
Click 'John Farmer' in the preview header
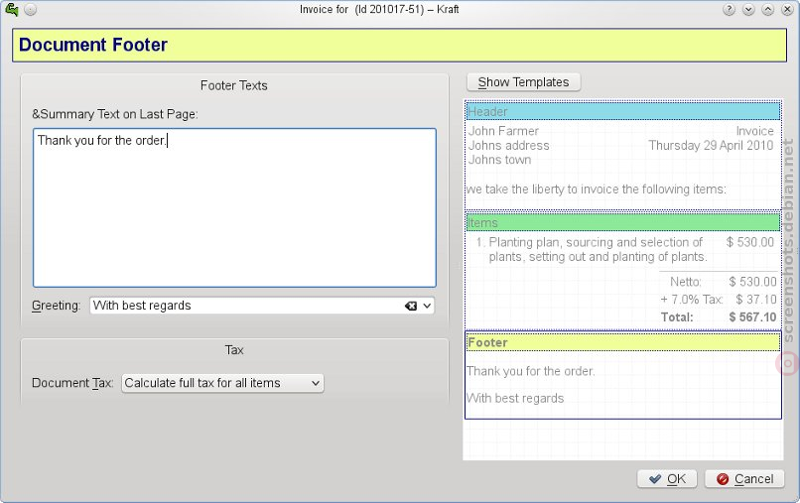pyautogui.click(x=504, y=131)
